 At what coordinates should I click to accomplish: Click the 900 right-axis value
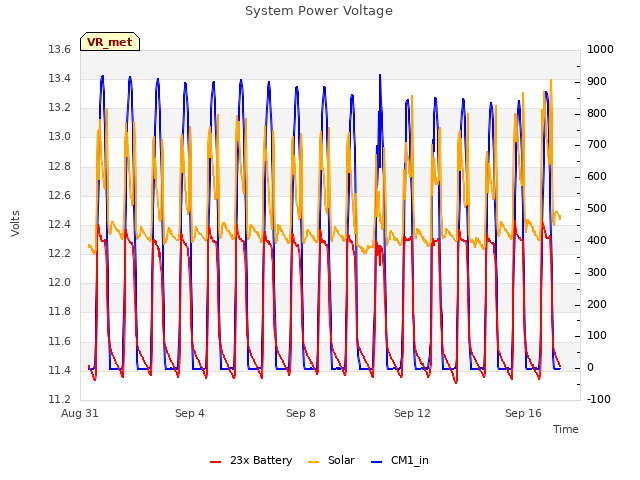point(597,81)
